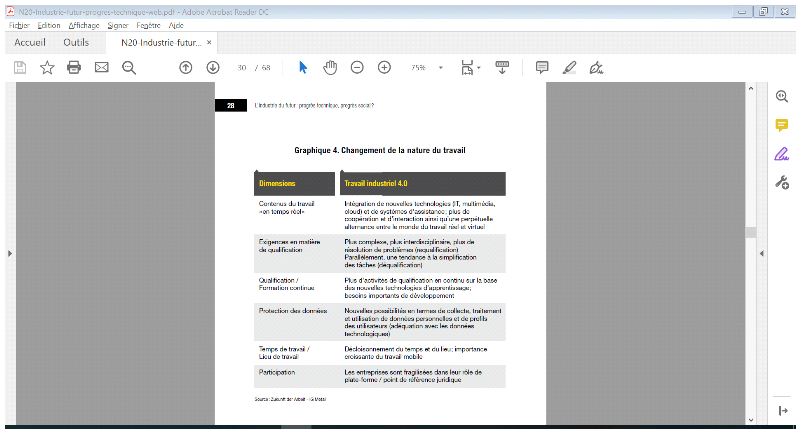
Task: Click the Qualification / Formation continue label
Action: coord(286,284)
